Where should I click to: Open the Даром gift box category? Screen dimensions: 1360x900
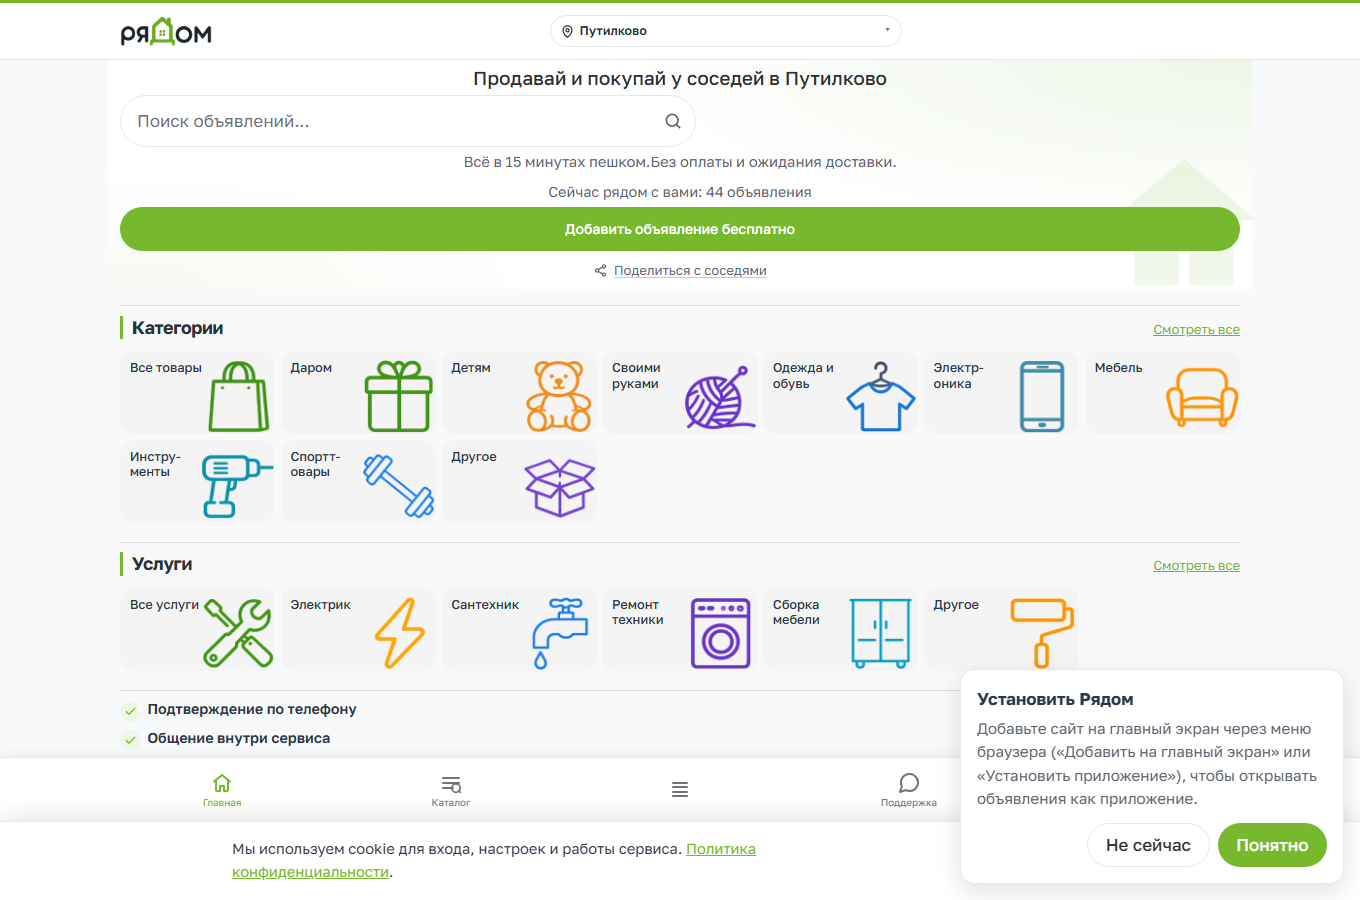point(358,392)
